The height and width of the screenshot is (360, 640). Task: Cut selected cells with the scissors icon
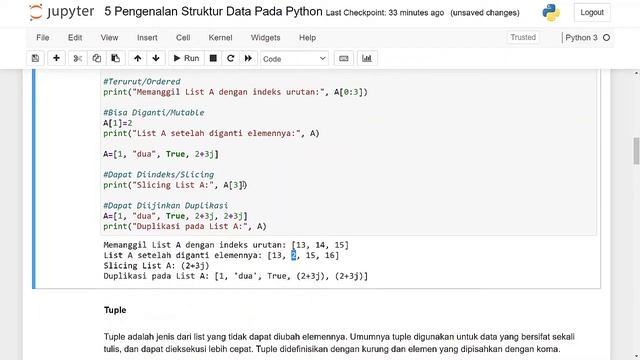[x=78, y=58]
